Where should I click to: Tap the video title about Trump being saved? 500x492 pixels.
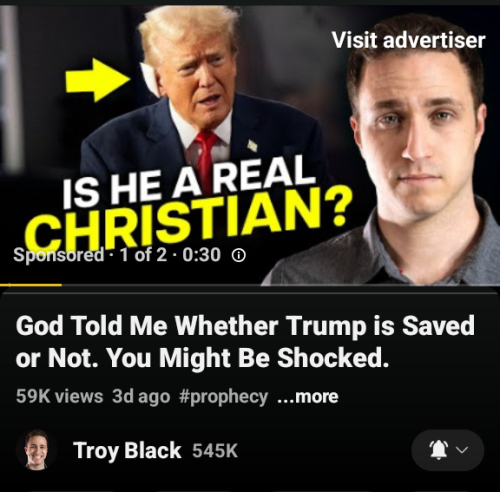click(245, 342)
